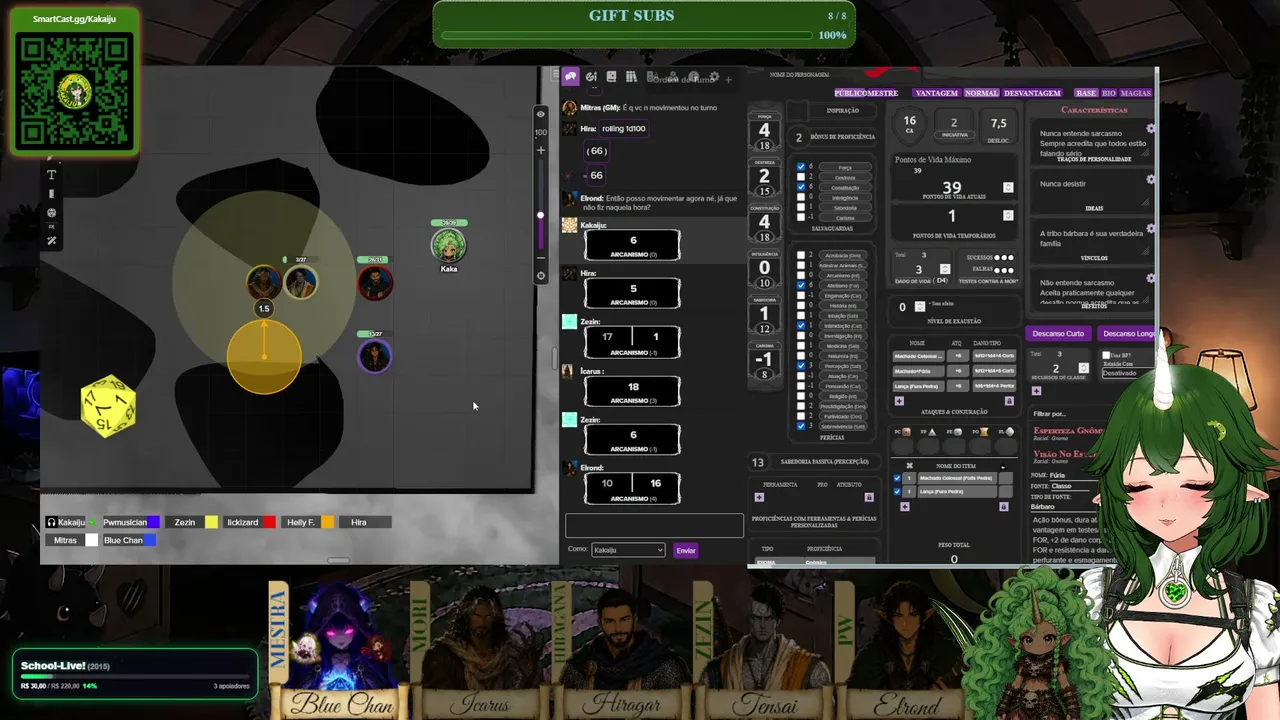Select the VANTAGEM roll mode
The width and height of the screenshot is (1280, 720).
click(937, 93)
